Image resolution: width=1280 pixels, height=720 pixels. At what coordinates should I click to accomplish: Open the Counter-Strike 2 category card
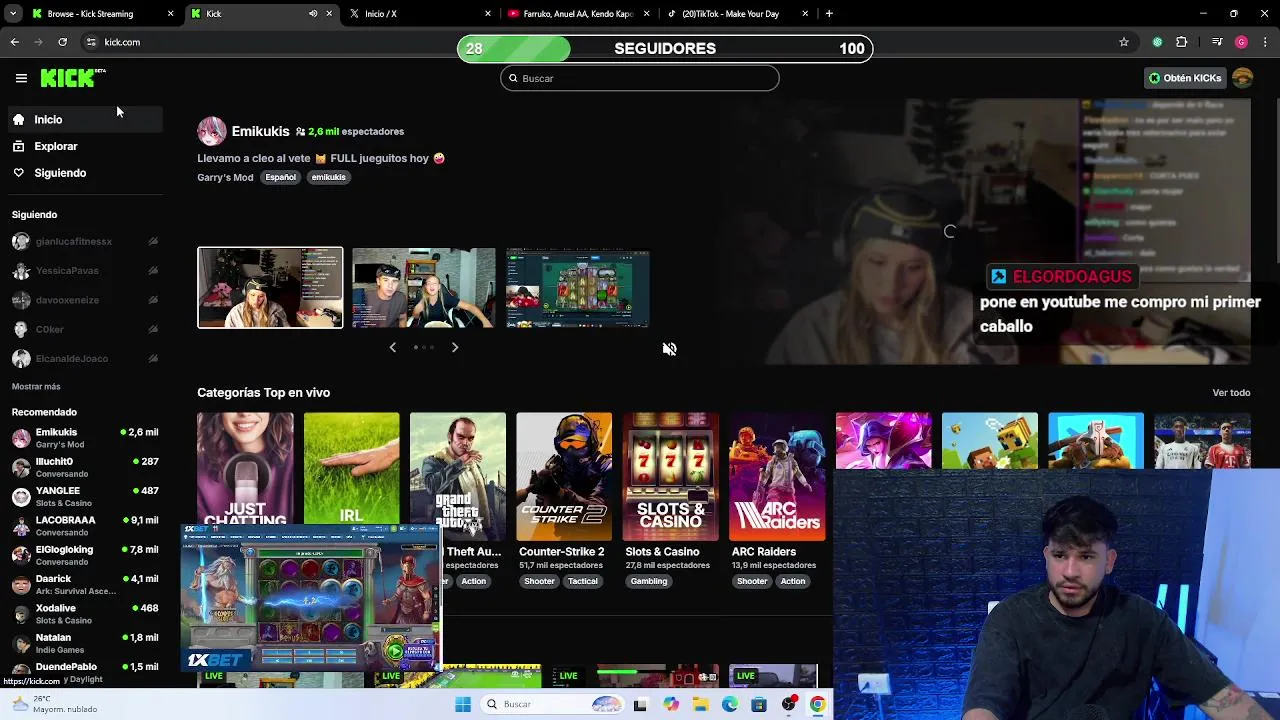pos(564,476)
